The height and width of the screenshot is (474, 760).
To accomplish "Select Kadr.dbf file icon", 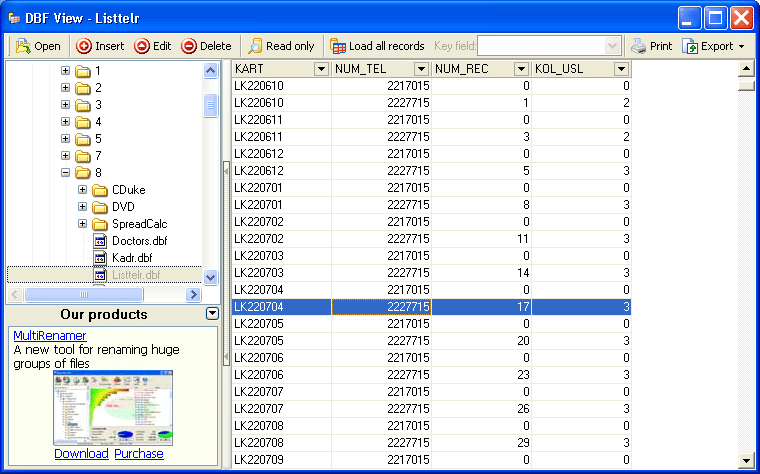I will [100, 258].
